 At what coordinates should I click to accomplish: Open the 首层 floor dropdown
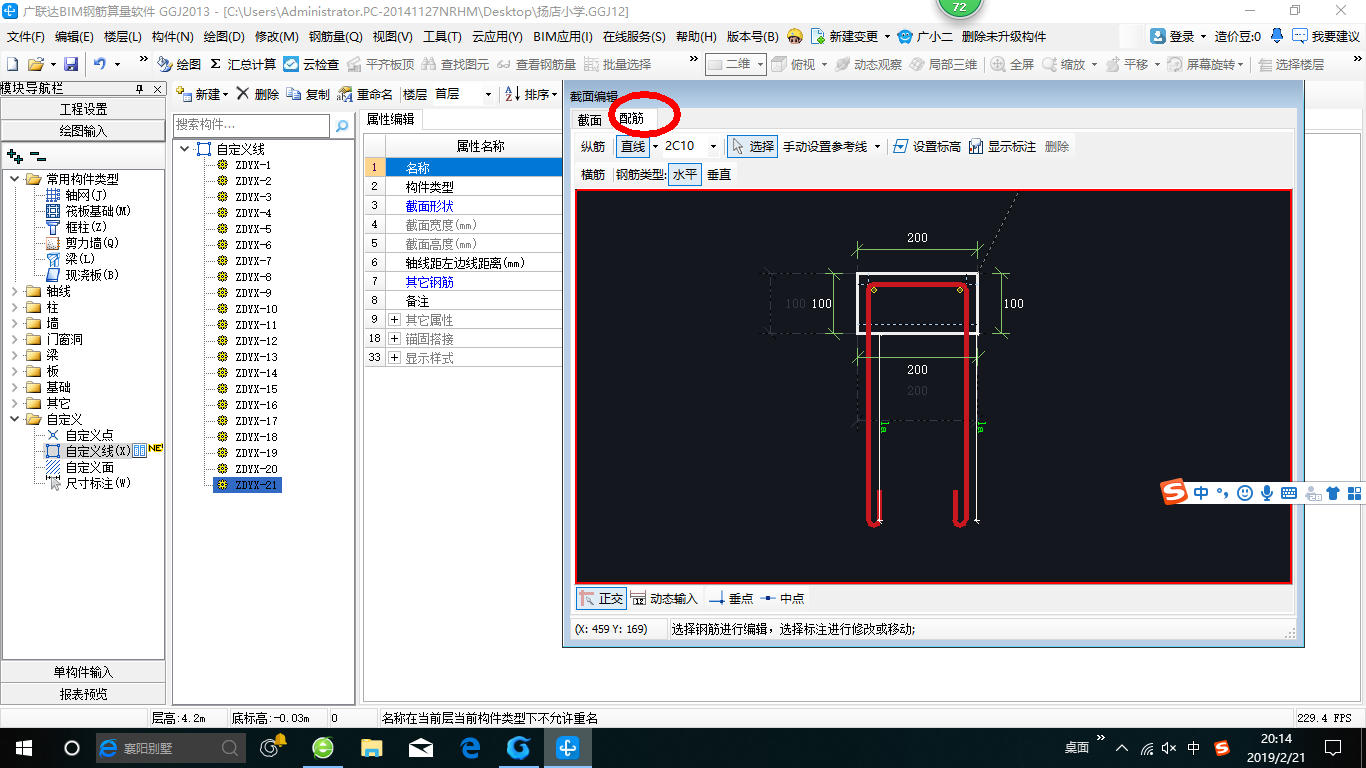tap(488, 94)
